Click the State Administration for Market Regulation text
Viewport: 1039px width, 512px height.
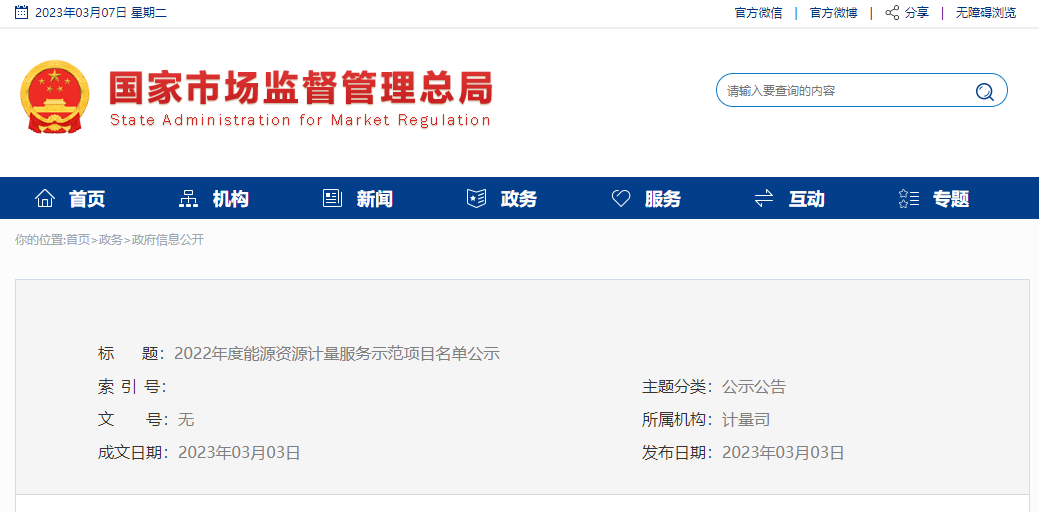point(300,121)
